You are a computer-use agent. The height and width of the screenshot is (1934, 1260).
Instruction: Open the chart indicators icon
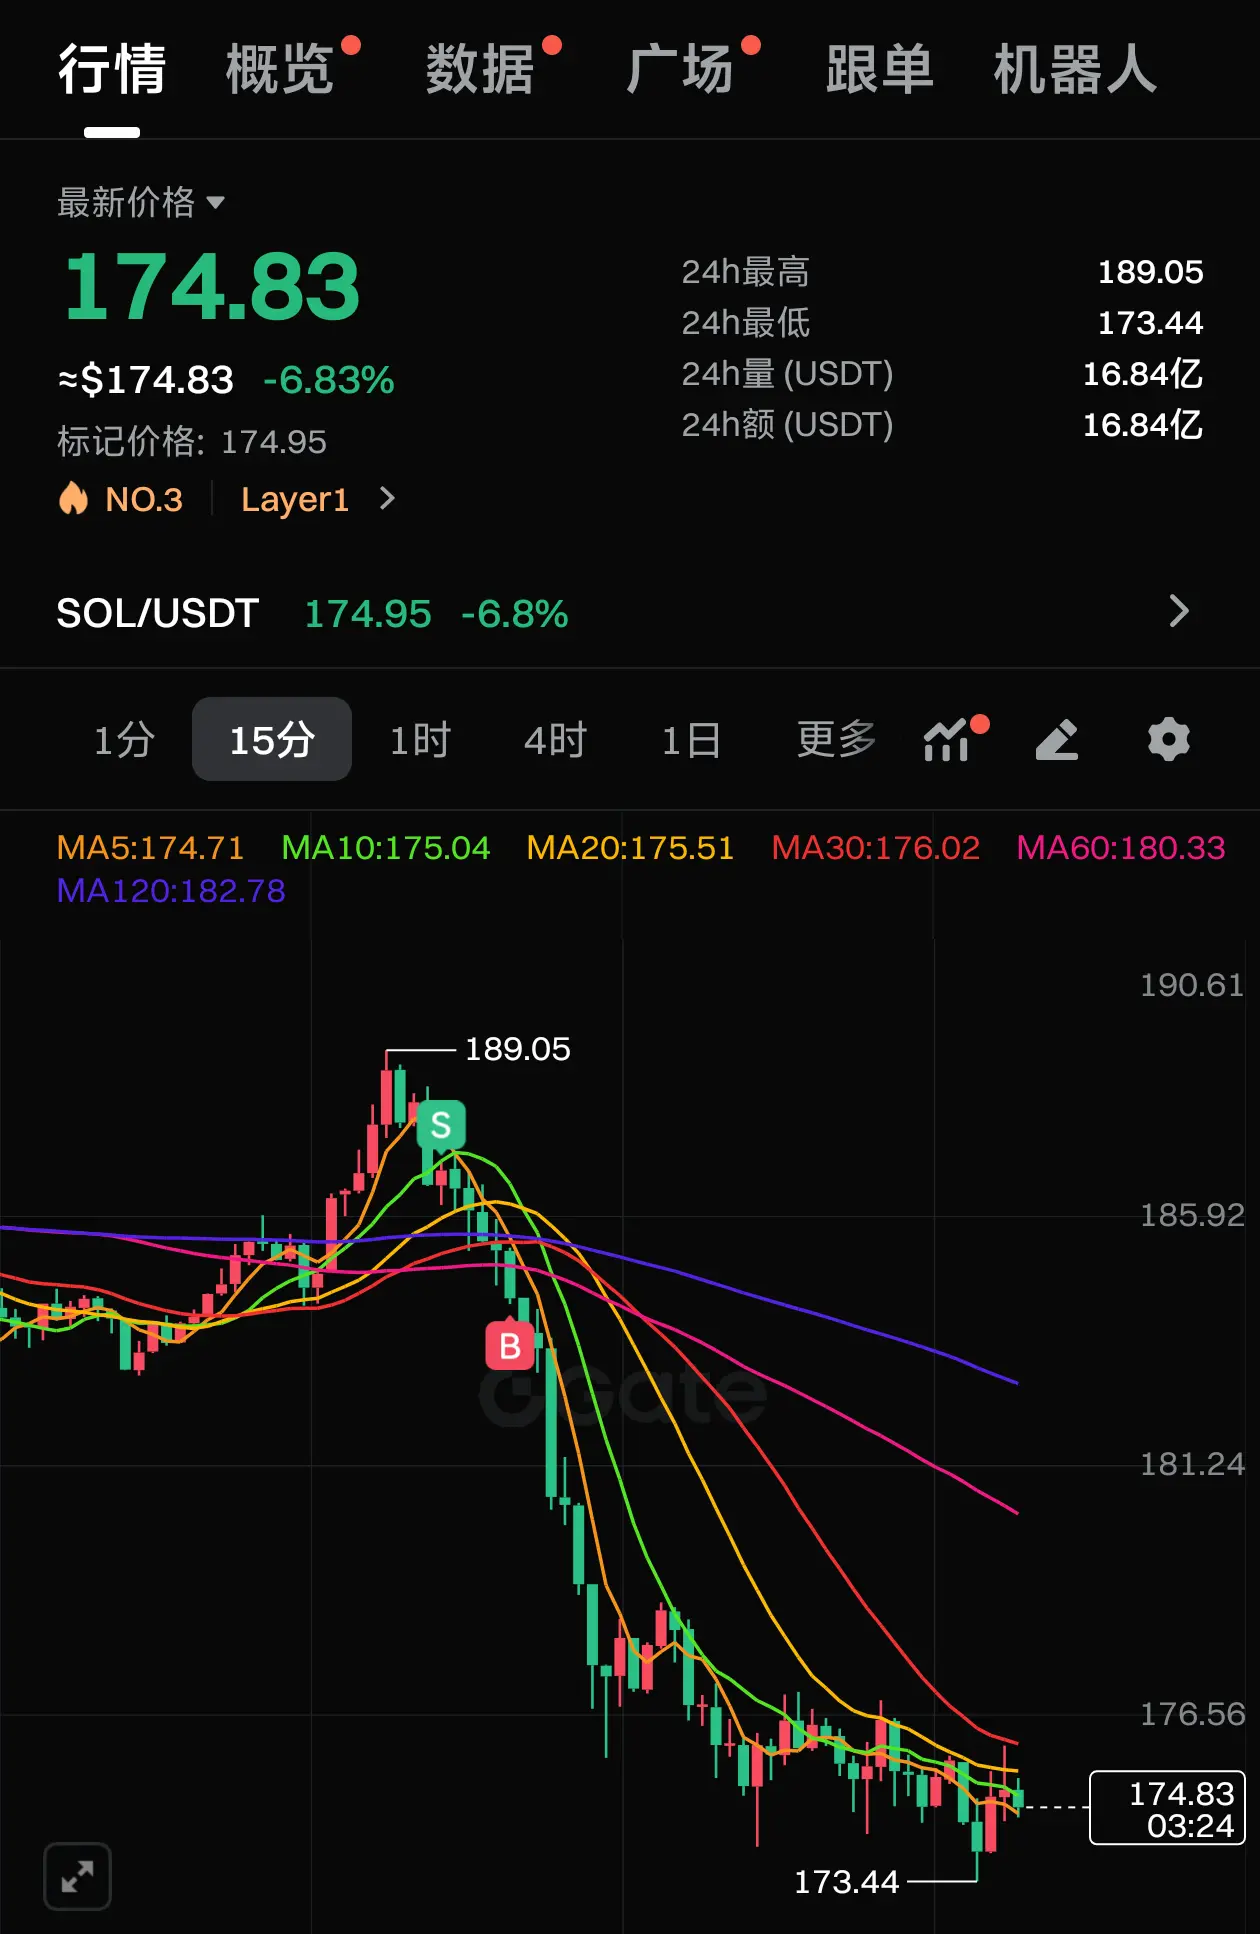946,740
